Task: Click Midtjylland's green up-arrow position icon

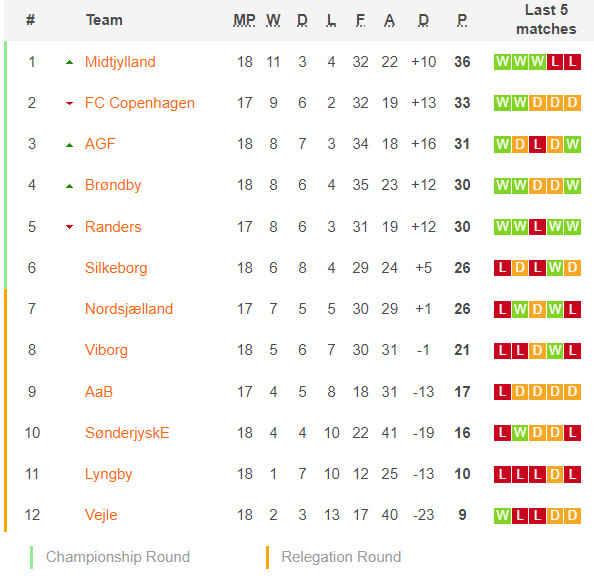Action: point(69,63)
